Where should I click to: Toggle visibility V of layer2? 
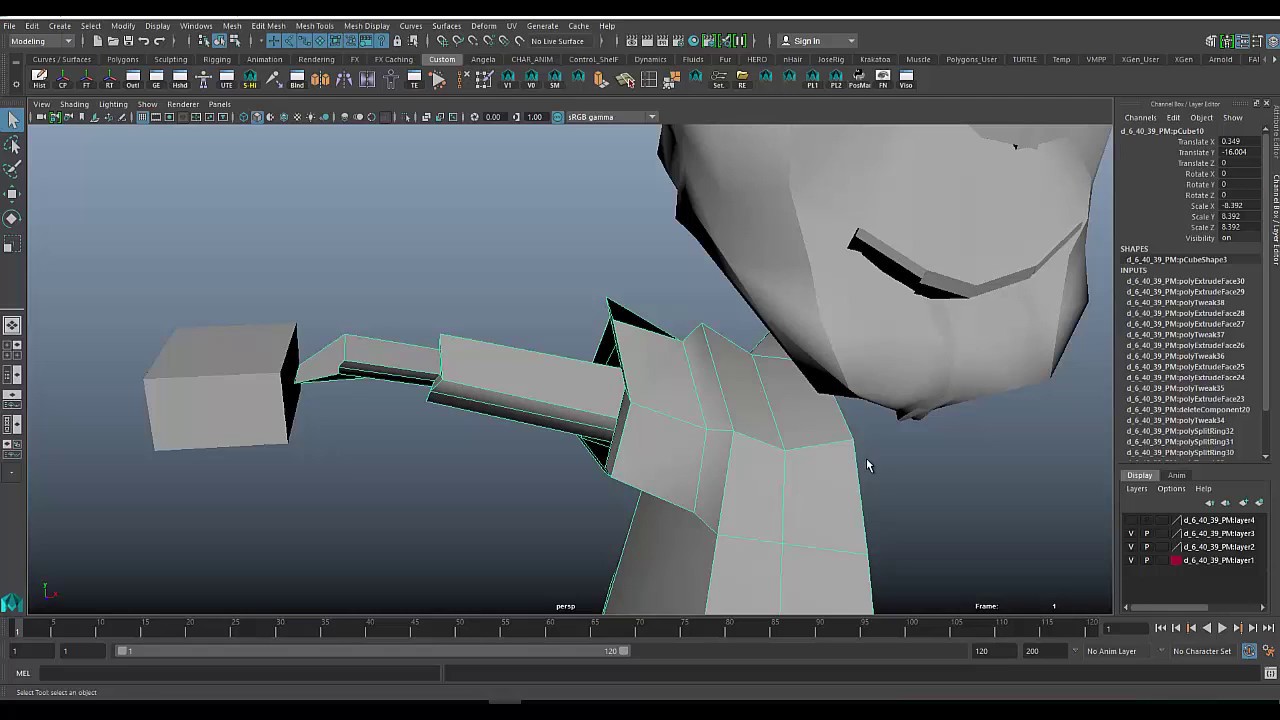coord(1131,547)
